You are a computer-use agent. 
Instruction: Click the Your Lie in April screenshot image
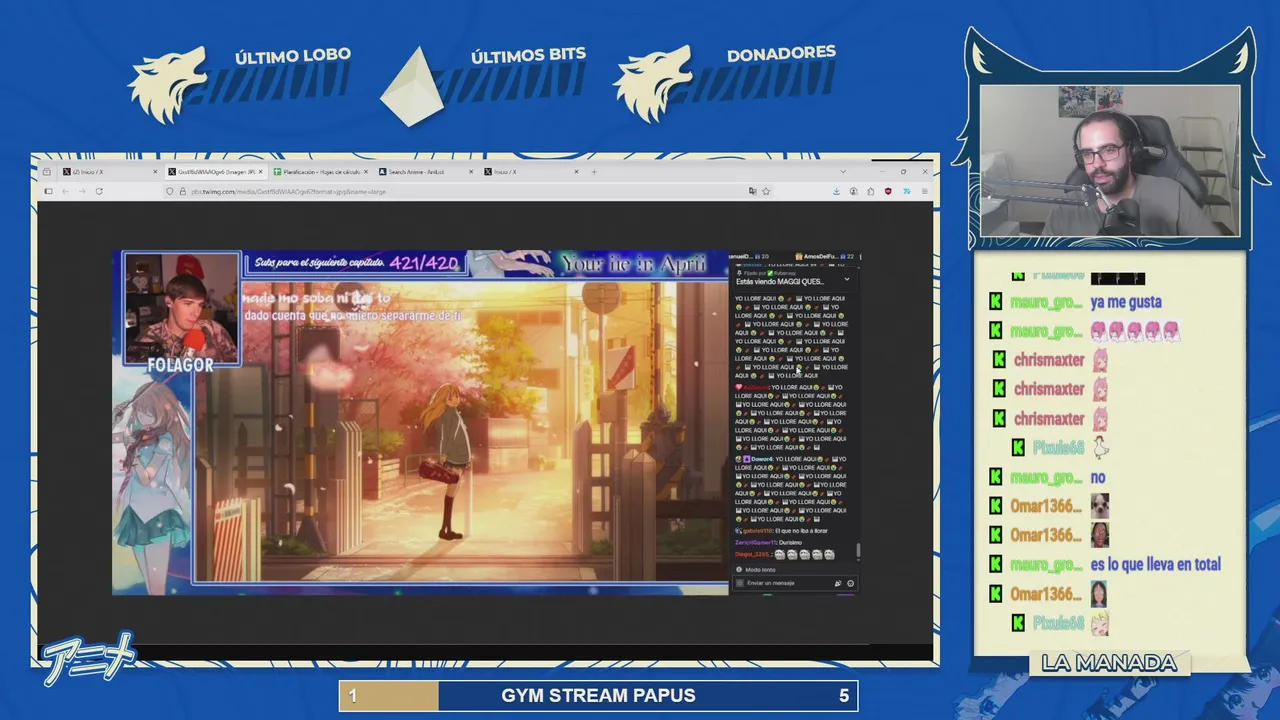(486, 422)
